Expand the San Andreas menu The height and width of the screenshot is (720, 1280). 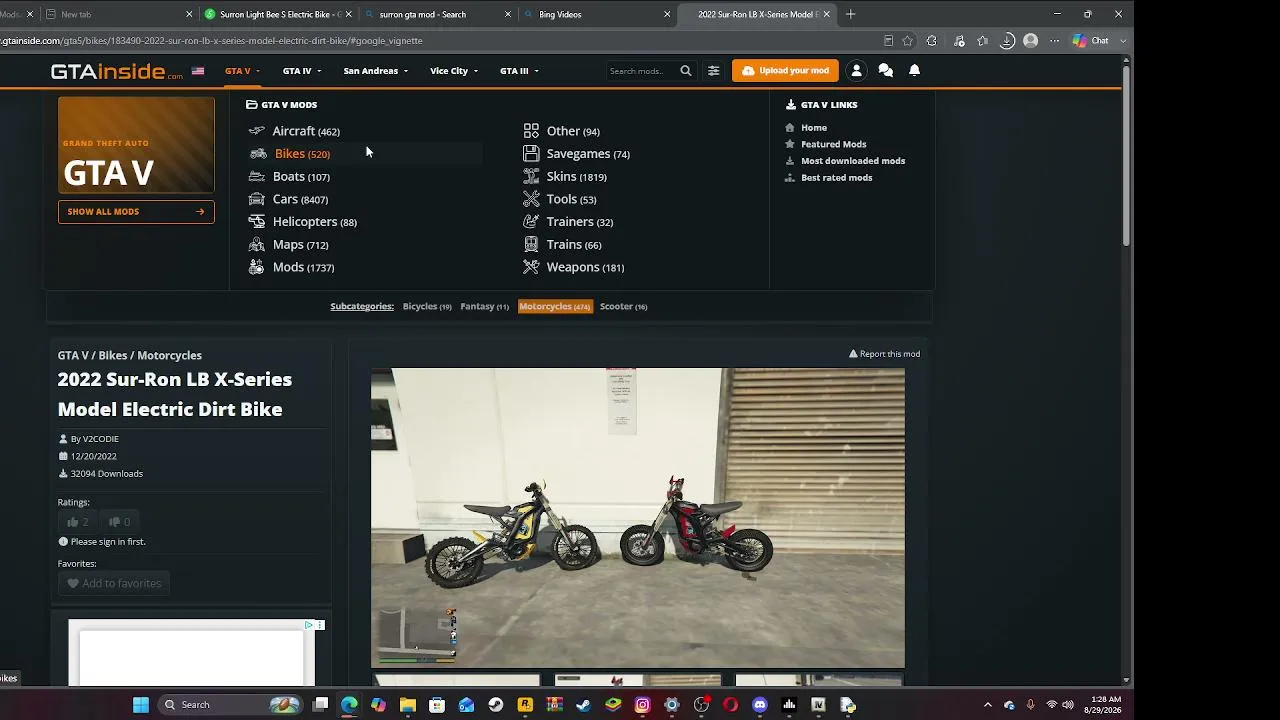coord(375,71)
